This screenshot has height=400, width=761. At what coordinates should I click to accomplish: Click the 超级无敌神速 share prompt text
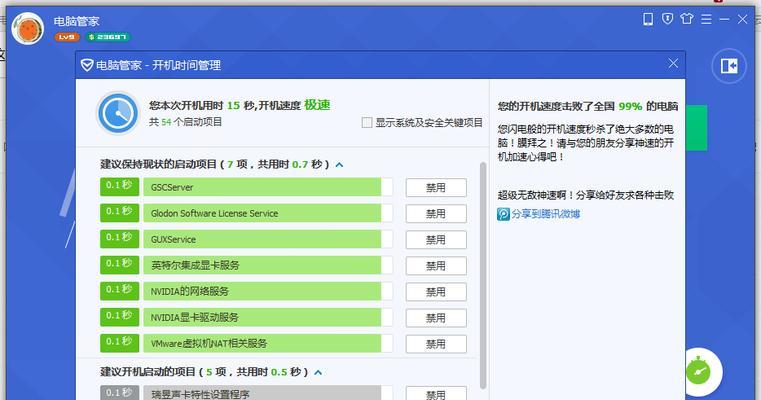(586, 195)
